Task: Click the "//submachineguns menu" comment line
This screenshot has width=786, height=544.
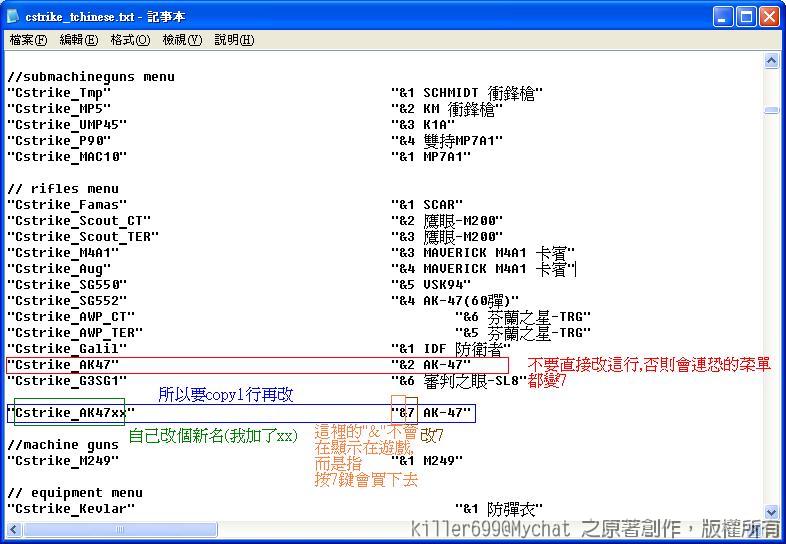Action: tap(91, 77)
